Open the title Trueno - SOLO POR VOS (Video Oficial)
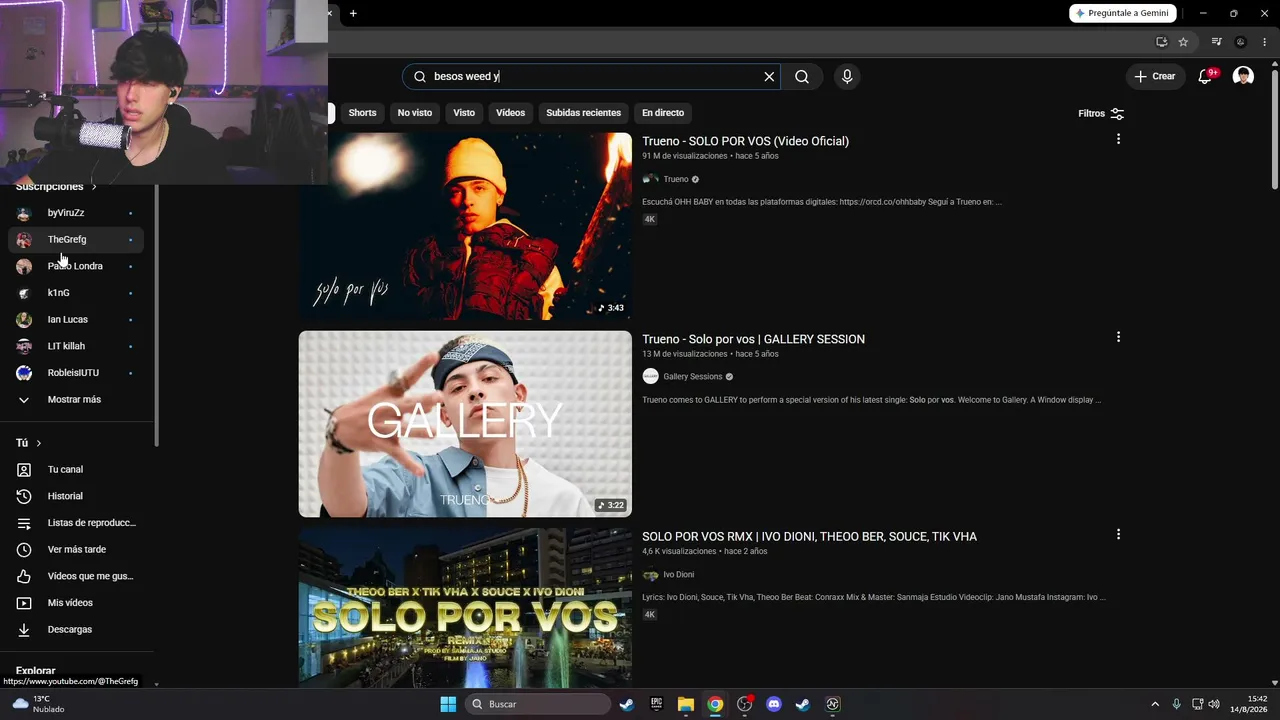Viewport: 1280px width, 720px height. pyautogui.click(x=745, y=141)
